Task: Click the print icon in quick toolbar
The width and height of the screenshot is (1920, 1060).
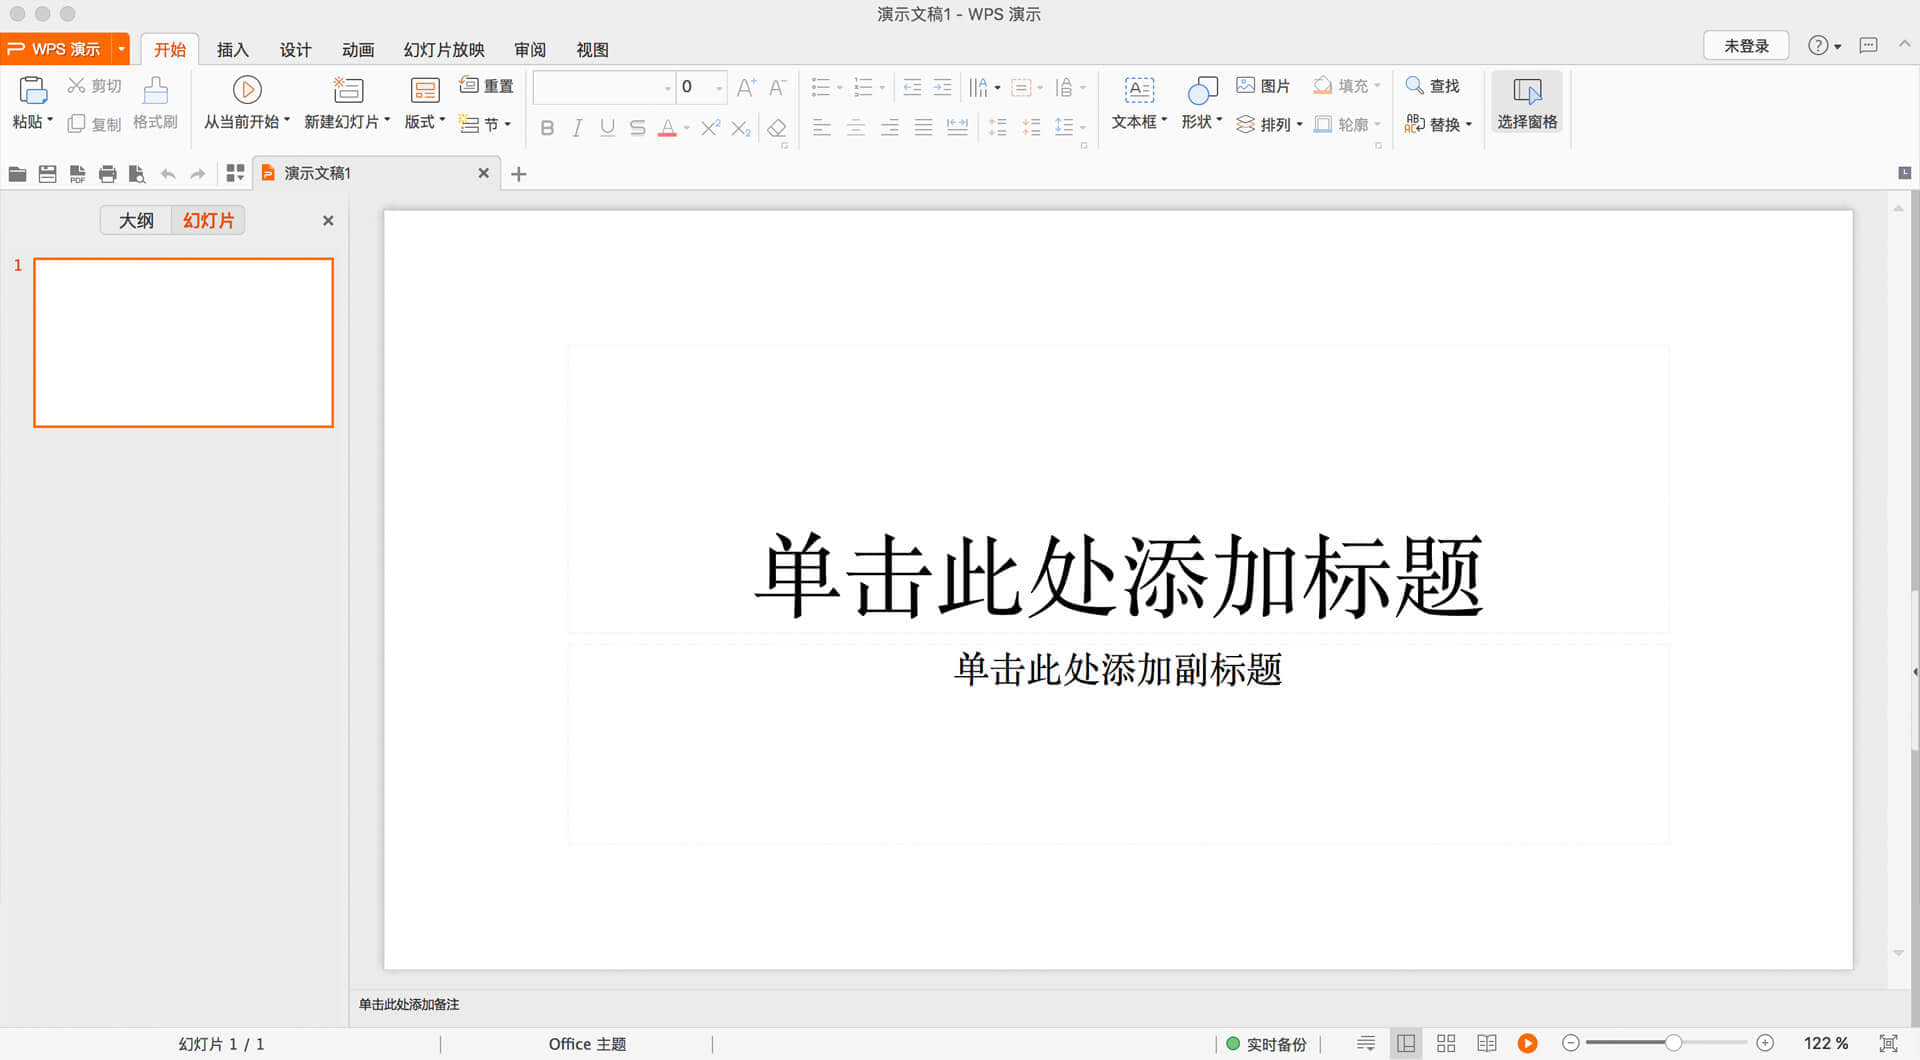Action: coord(107,174)
